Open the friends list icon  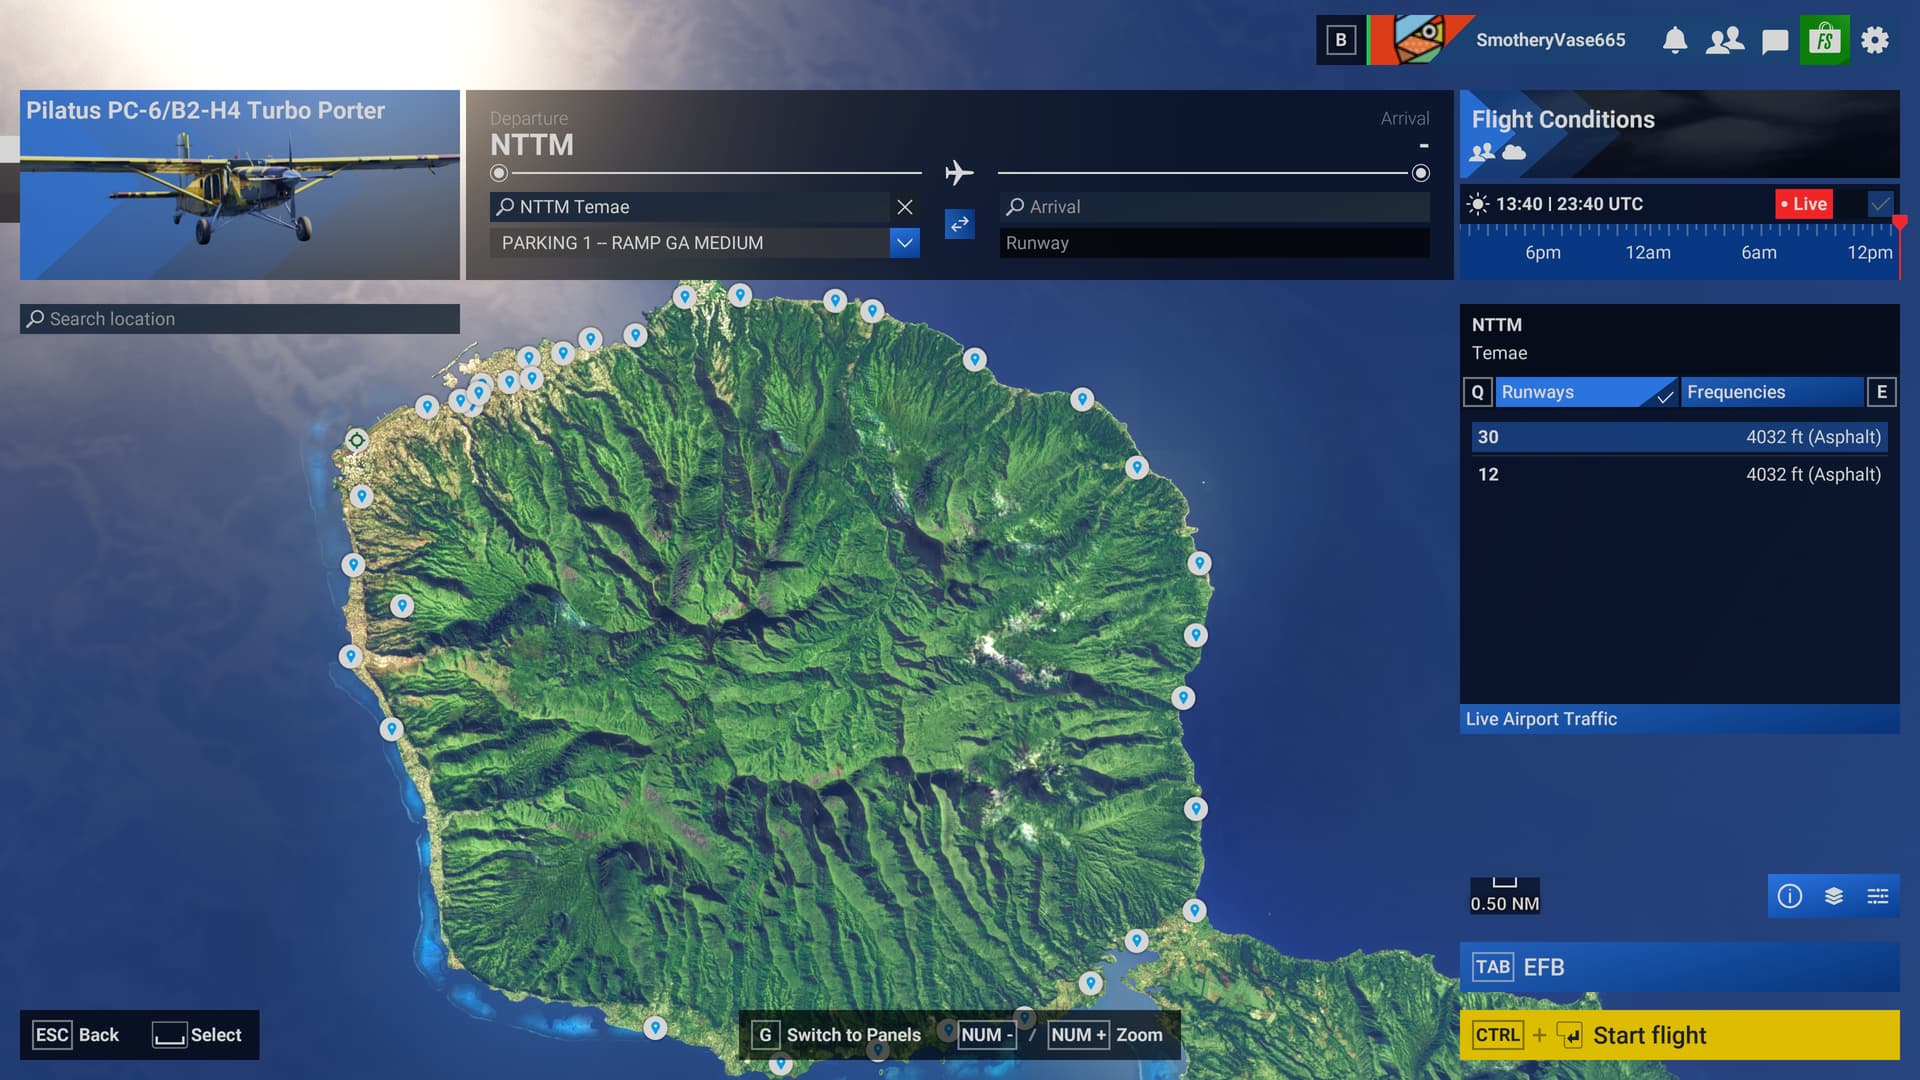point(1725,40)
